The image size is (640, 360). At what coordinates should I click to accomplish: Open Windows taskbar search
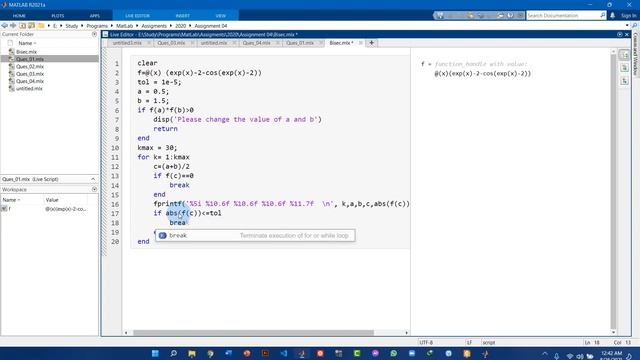point(173,353)
